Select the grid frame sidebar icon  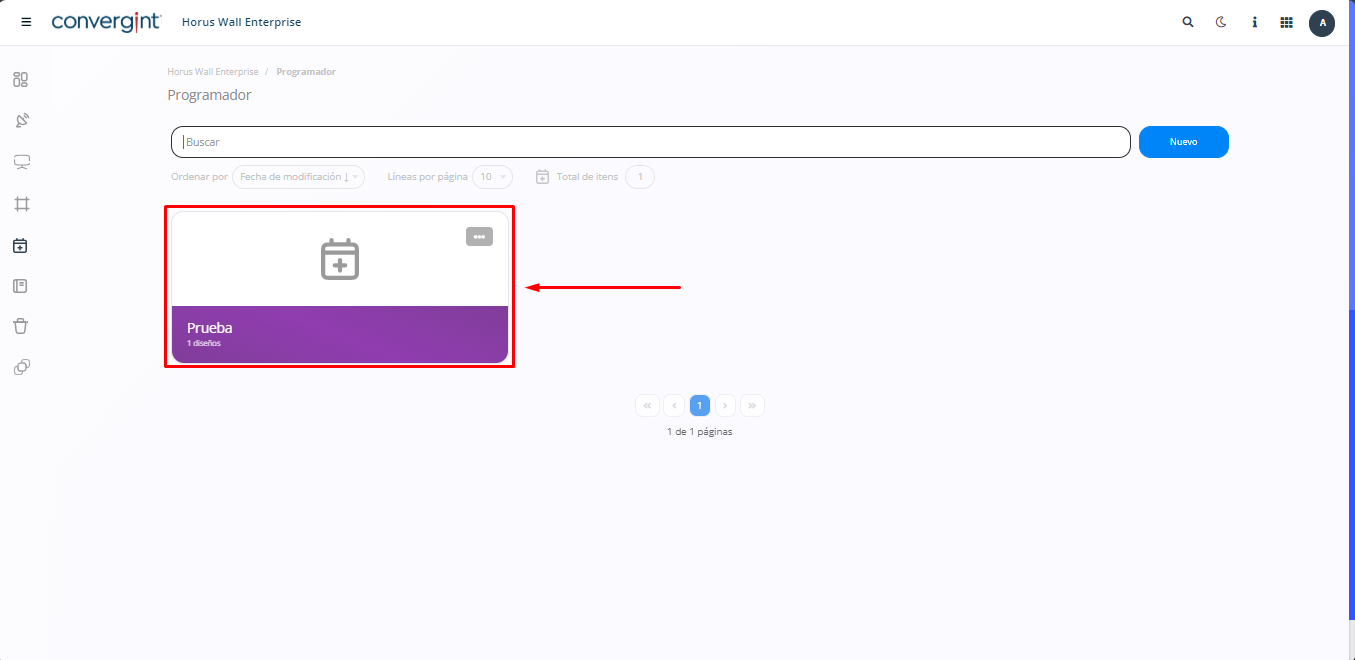point(21,204)
